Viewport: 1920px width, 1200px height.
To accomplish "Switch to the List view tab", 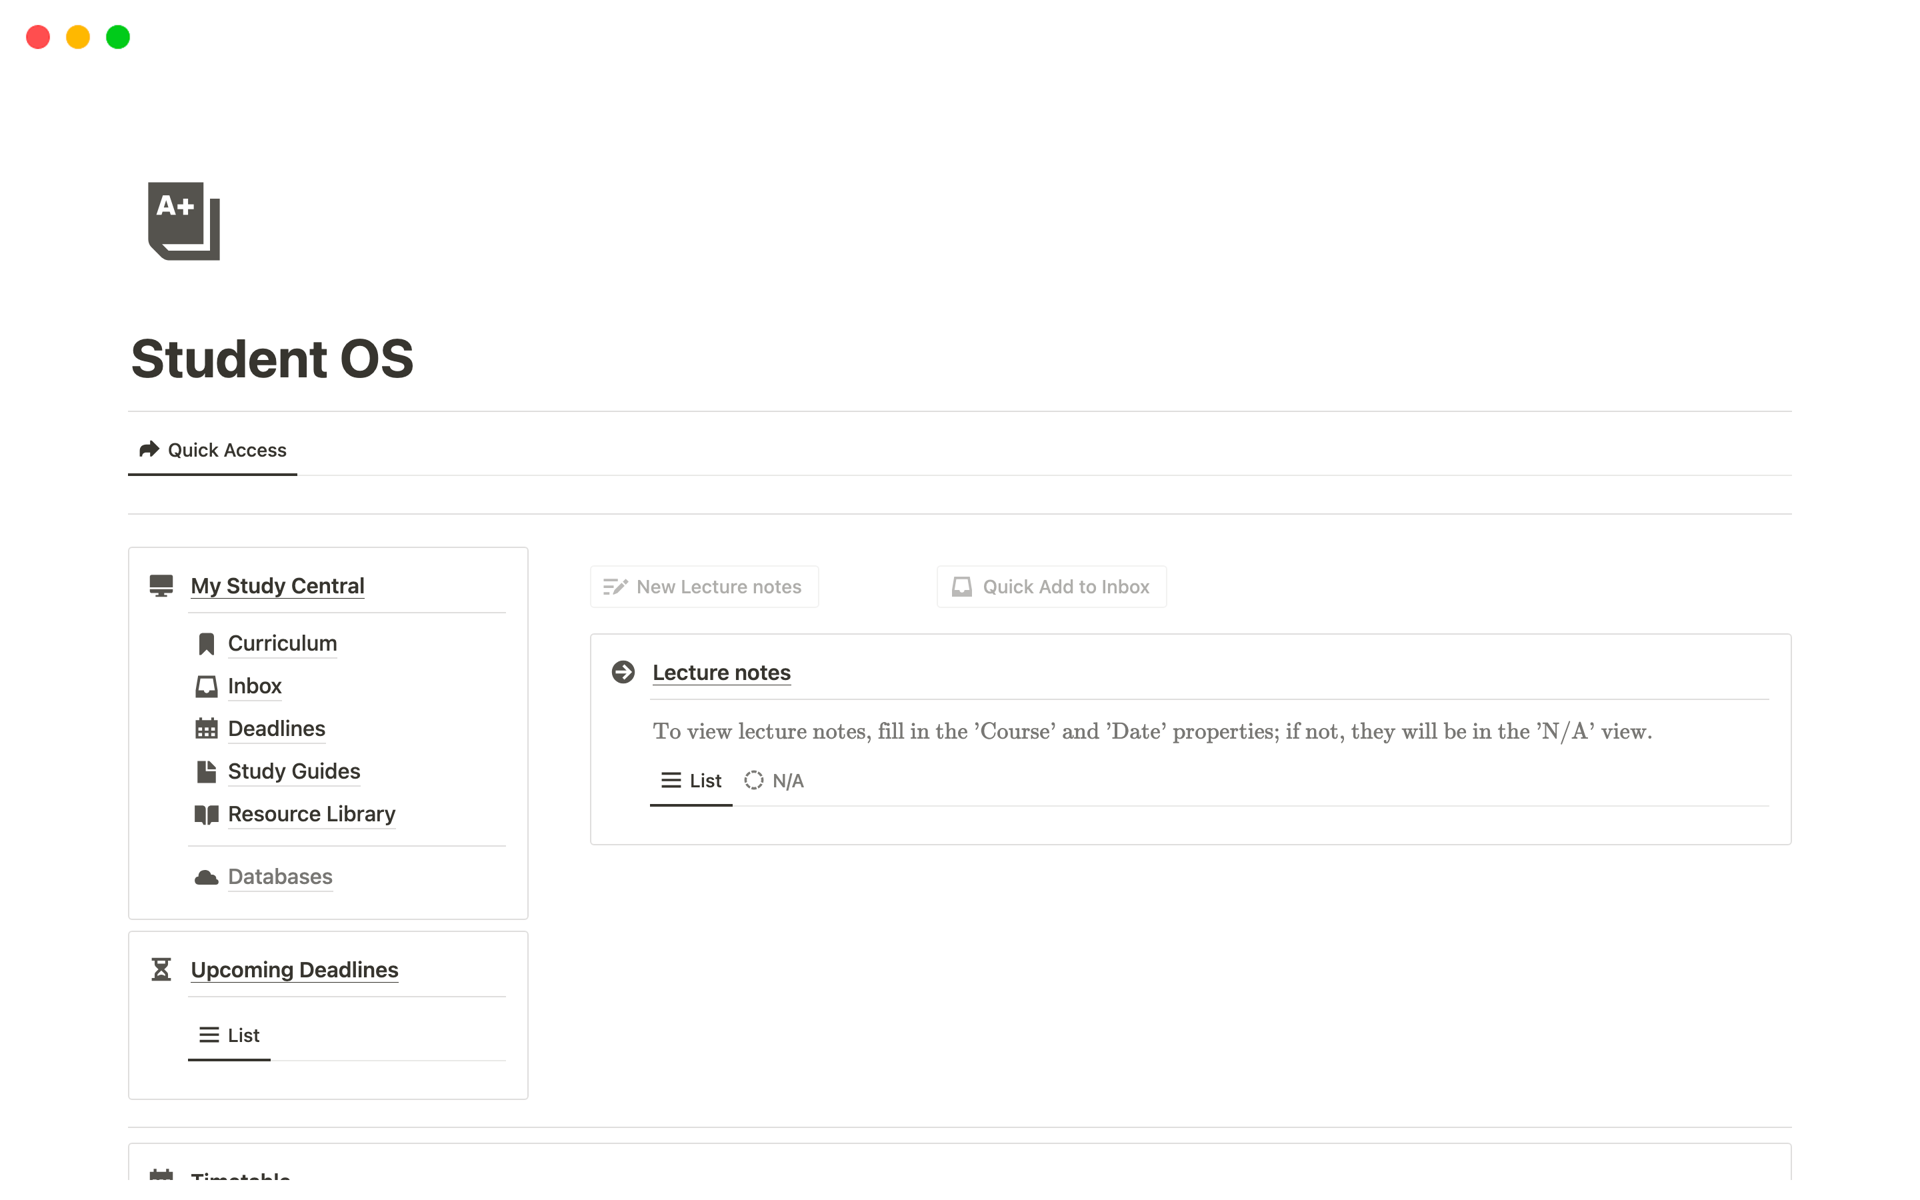I will pos(691,781).
